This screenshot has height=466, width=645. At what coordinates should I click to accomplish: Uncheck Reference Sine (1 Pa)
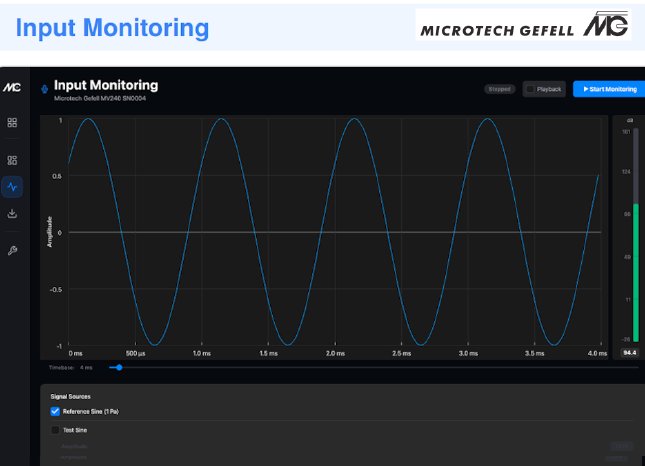pyautogui.click(x=55, y=411)
